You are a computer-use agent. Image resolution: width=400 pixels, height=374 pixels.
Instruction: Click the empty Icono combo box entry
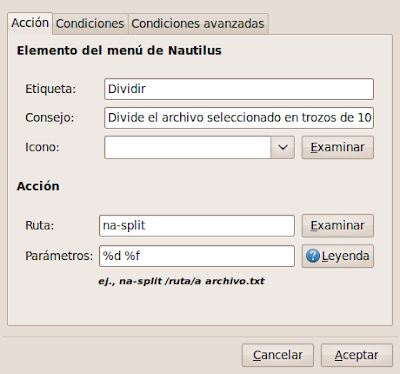[x=188, y=147]
